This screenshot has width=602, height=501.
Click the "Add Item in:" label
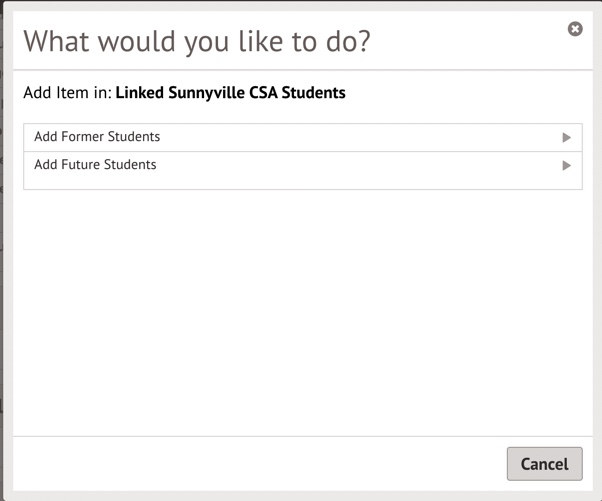[x=67, y=93]
